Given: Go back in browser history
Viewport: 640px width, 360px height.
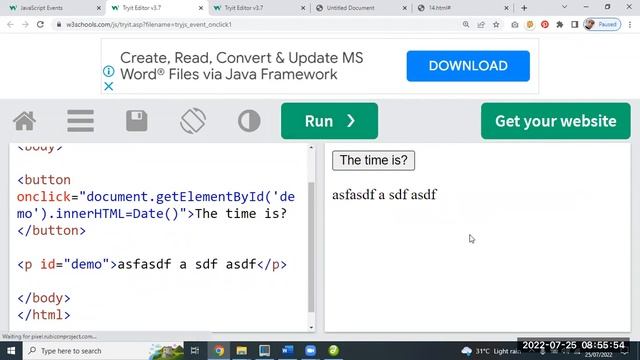Looking at the screenshot, I should [10, 24].
